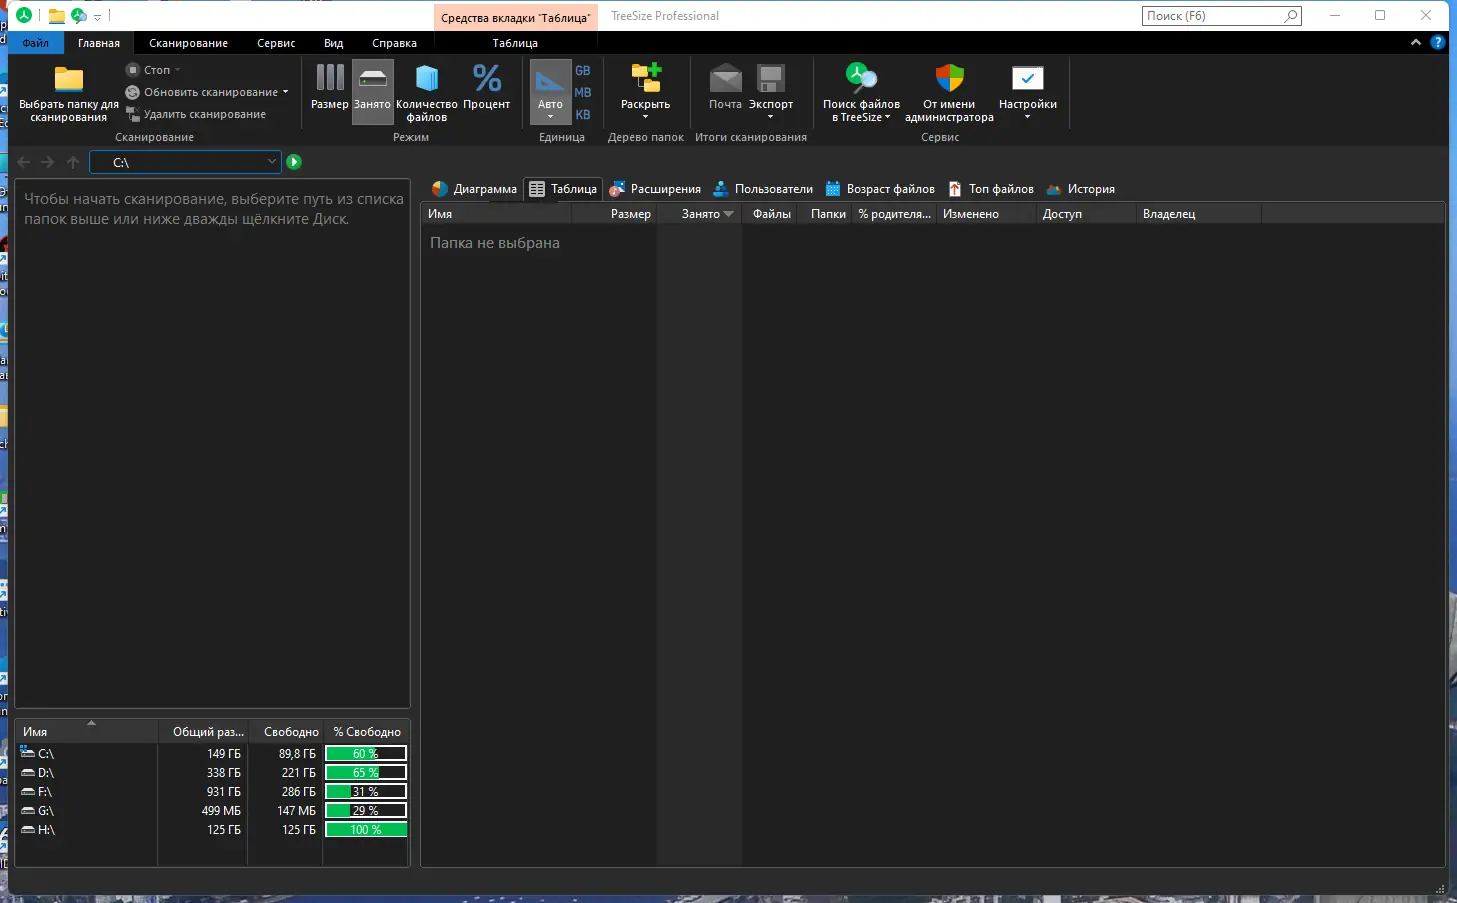
Task: Open the quick access toolbar customize arrow
Action: pyautogui.click(x=97, y=17)
